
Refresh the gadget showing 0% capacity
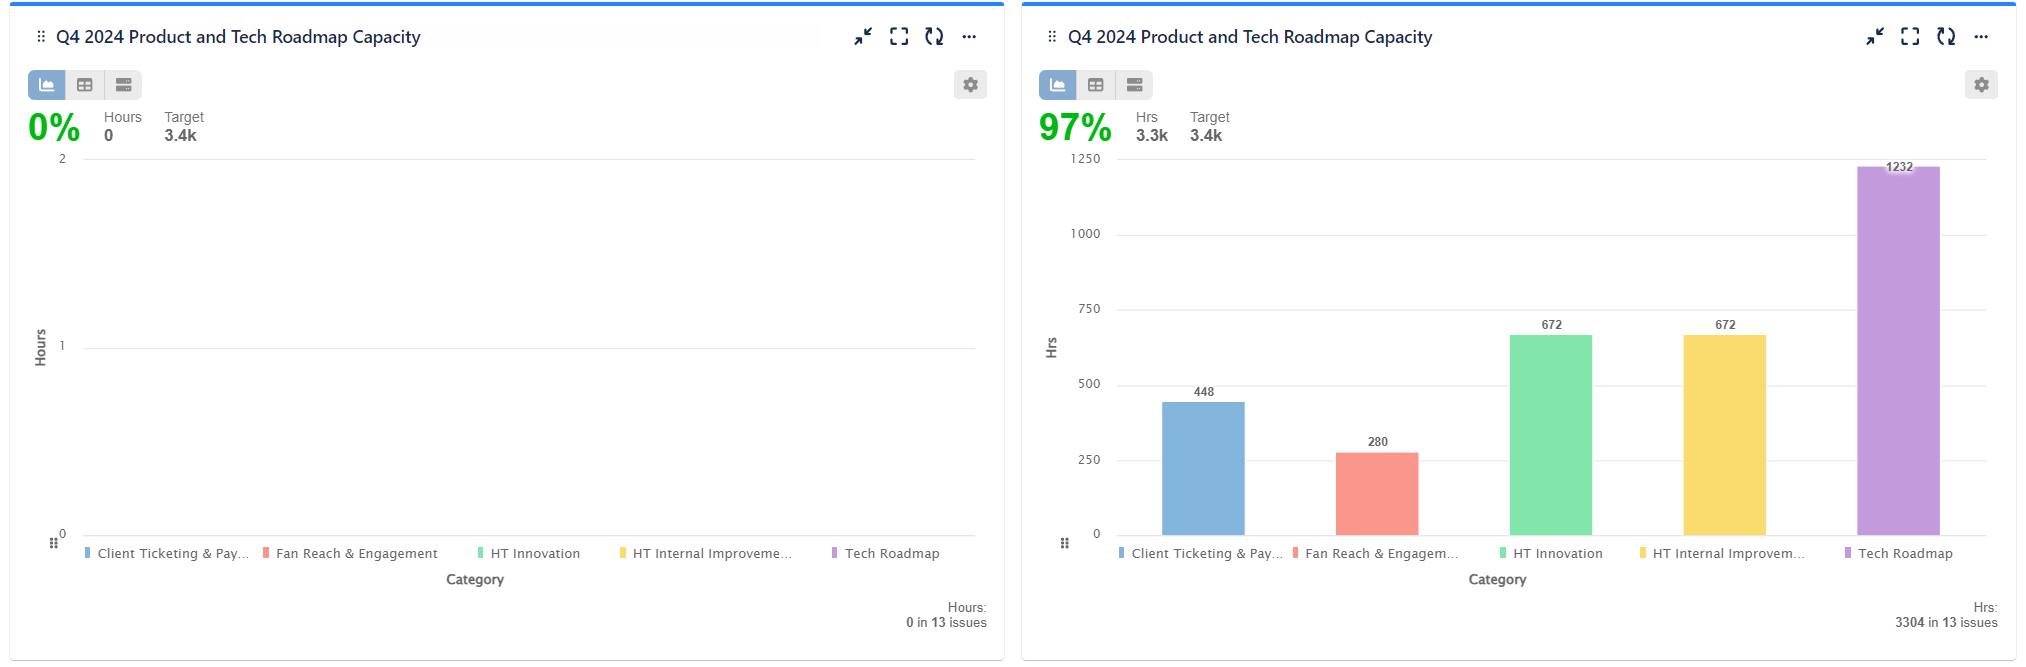pyautogui.click(x=934, y=37)
